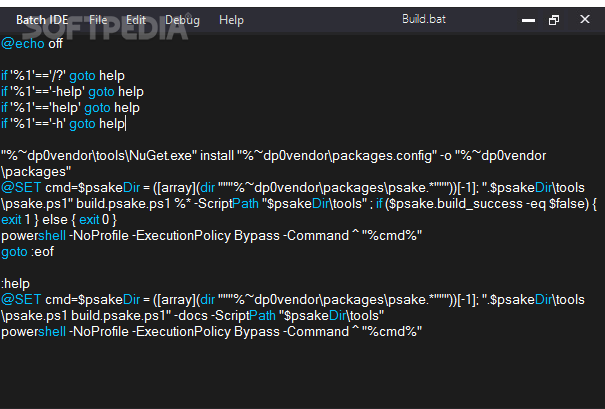Restore down the Batch IDE window
Screen dimensions: 605x409
(x=554, y=20)
